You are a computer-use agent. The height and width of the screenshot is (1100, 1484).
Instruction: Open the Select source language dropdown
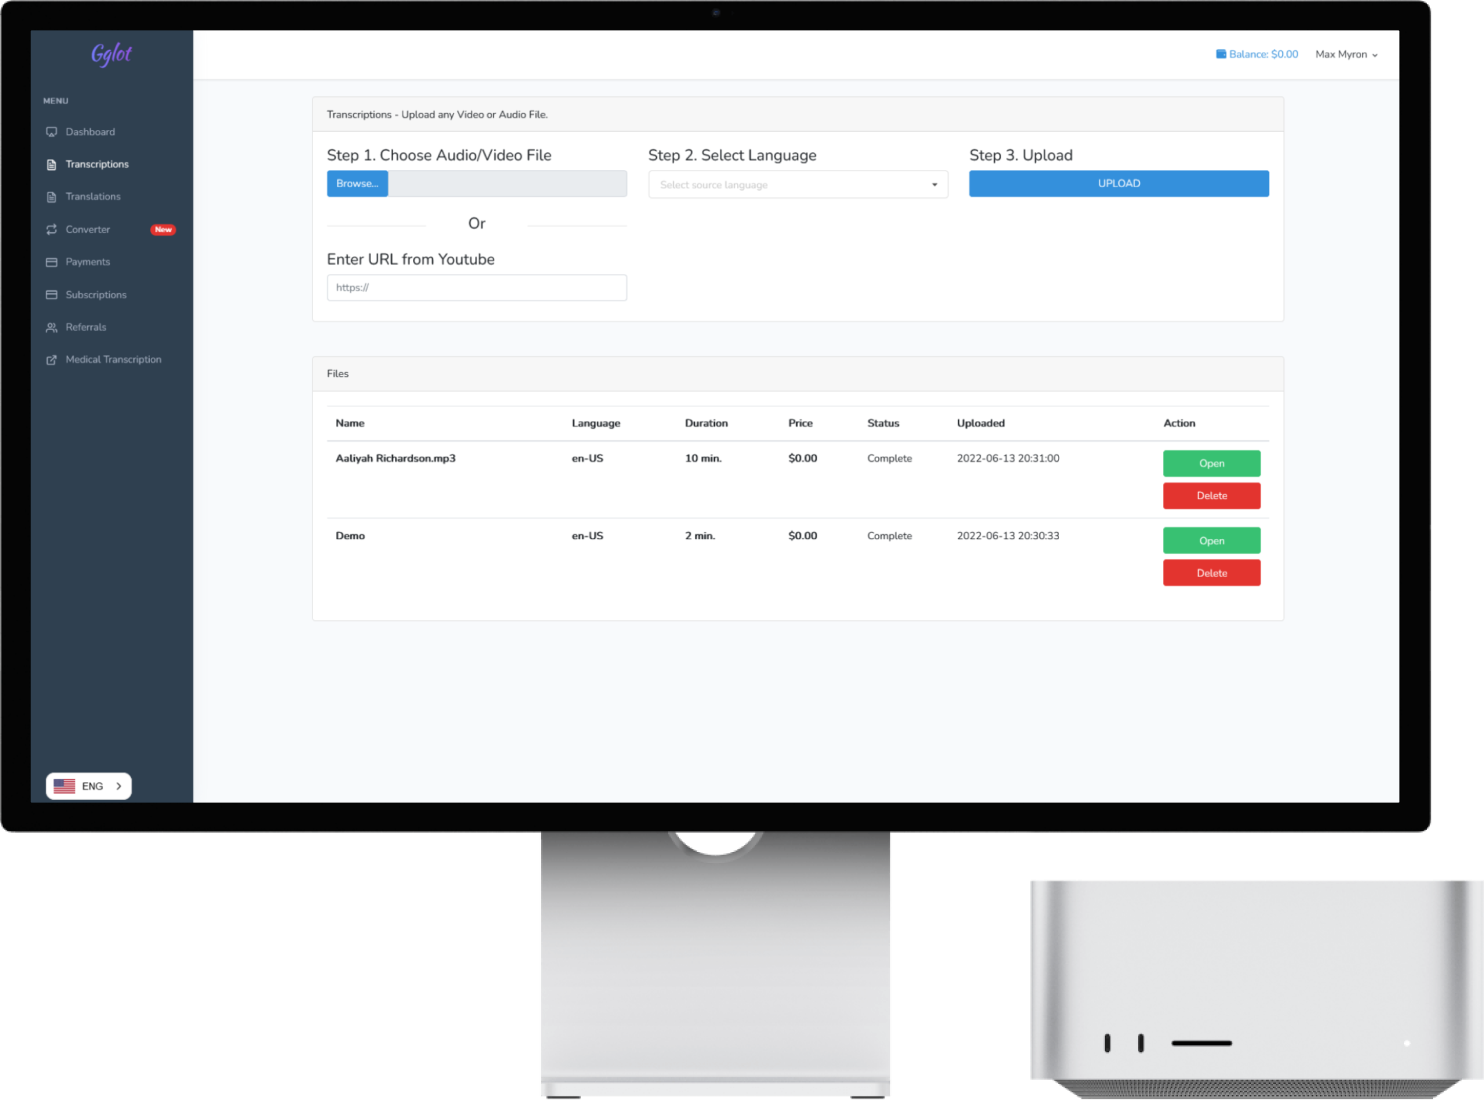(x=798, y=185)
